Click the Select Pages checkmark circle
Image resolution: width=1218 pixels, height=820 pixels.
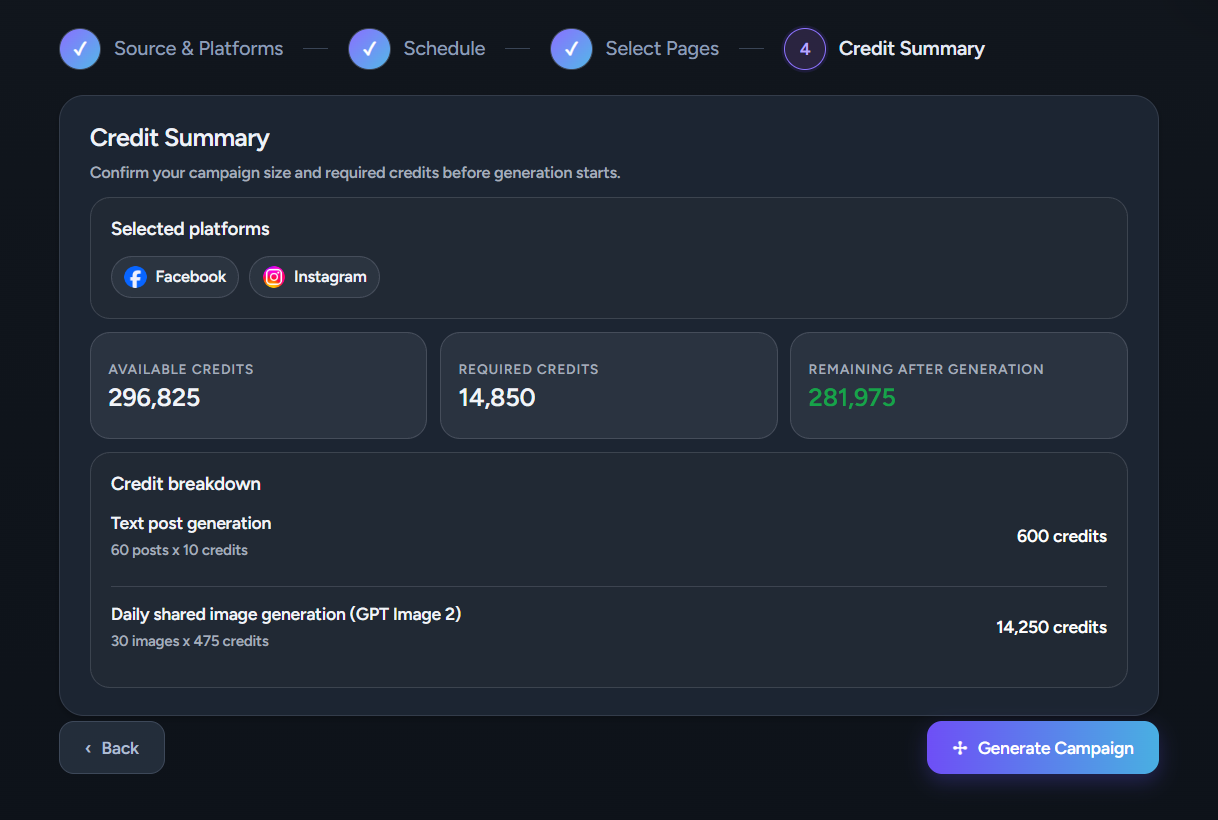point(571,49)
